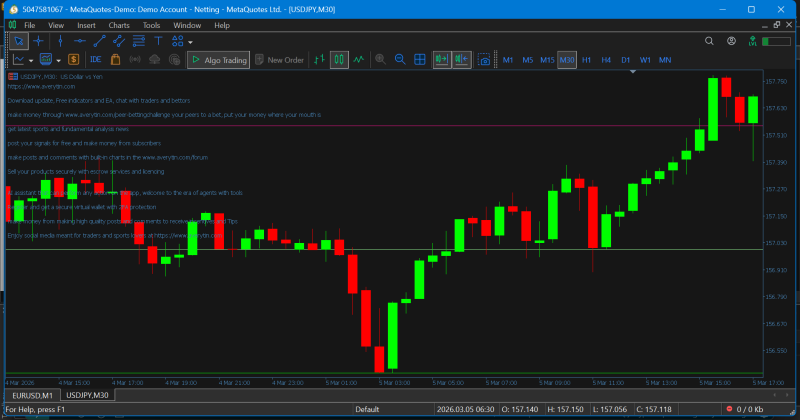Open the File menu

click(30, 25)
